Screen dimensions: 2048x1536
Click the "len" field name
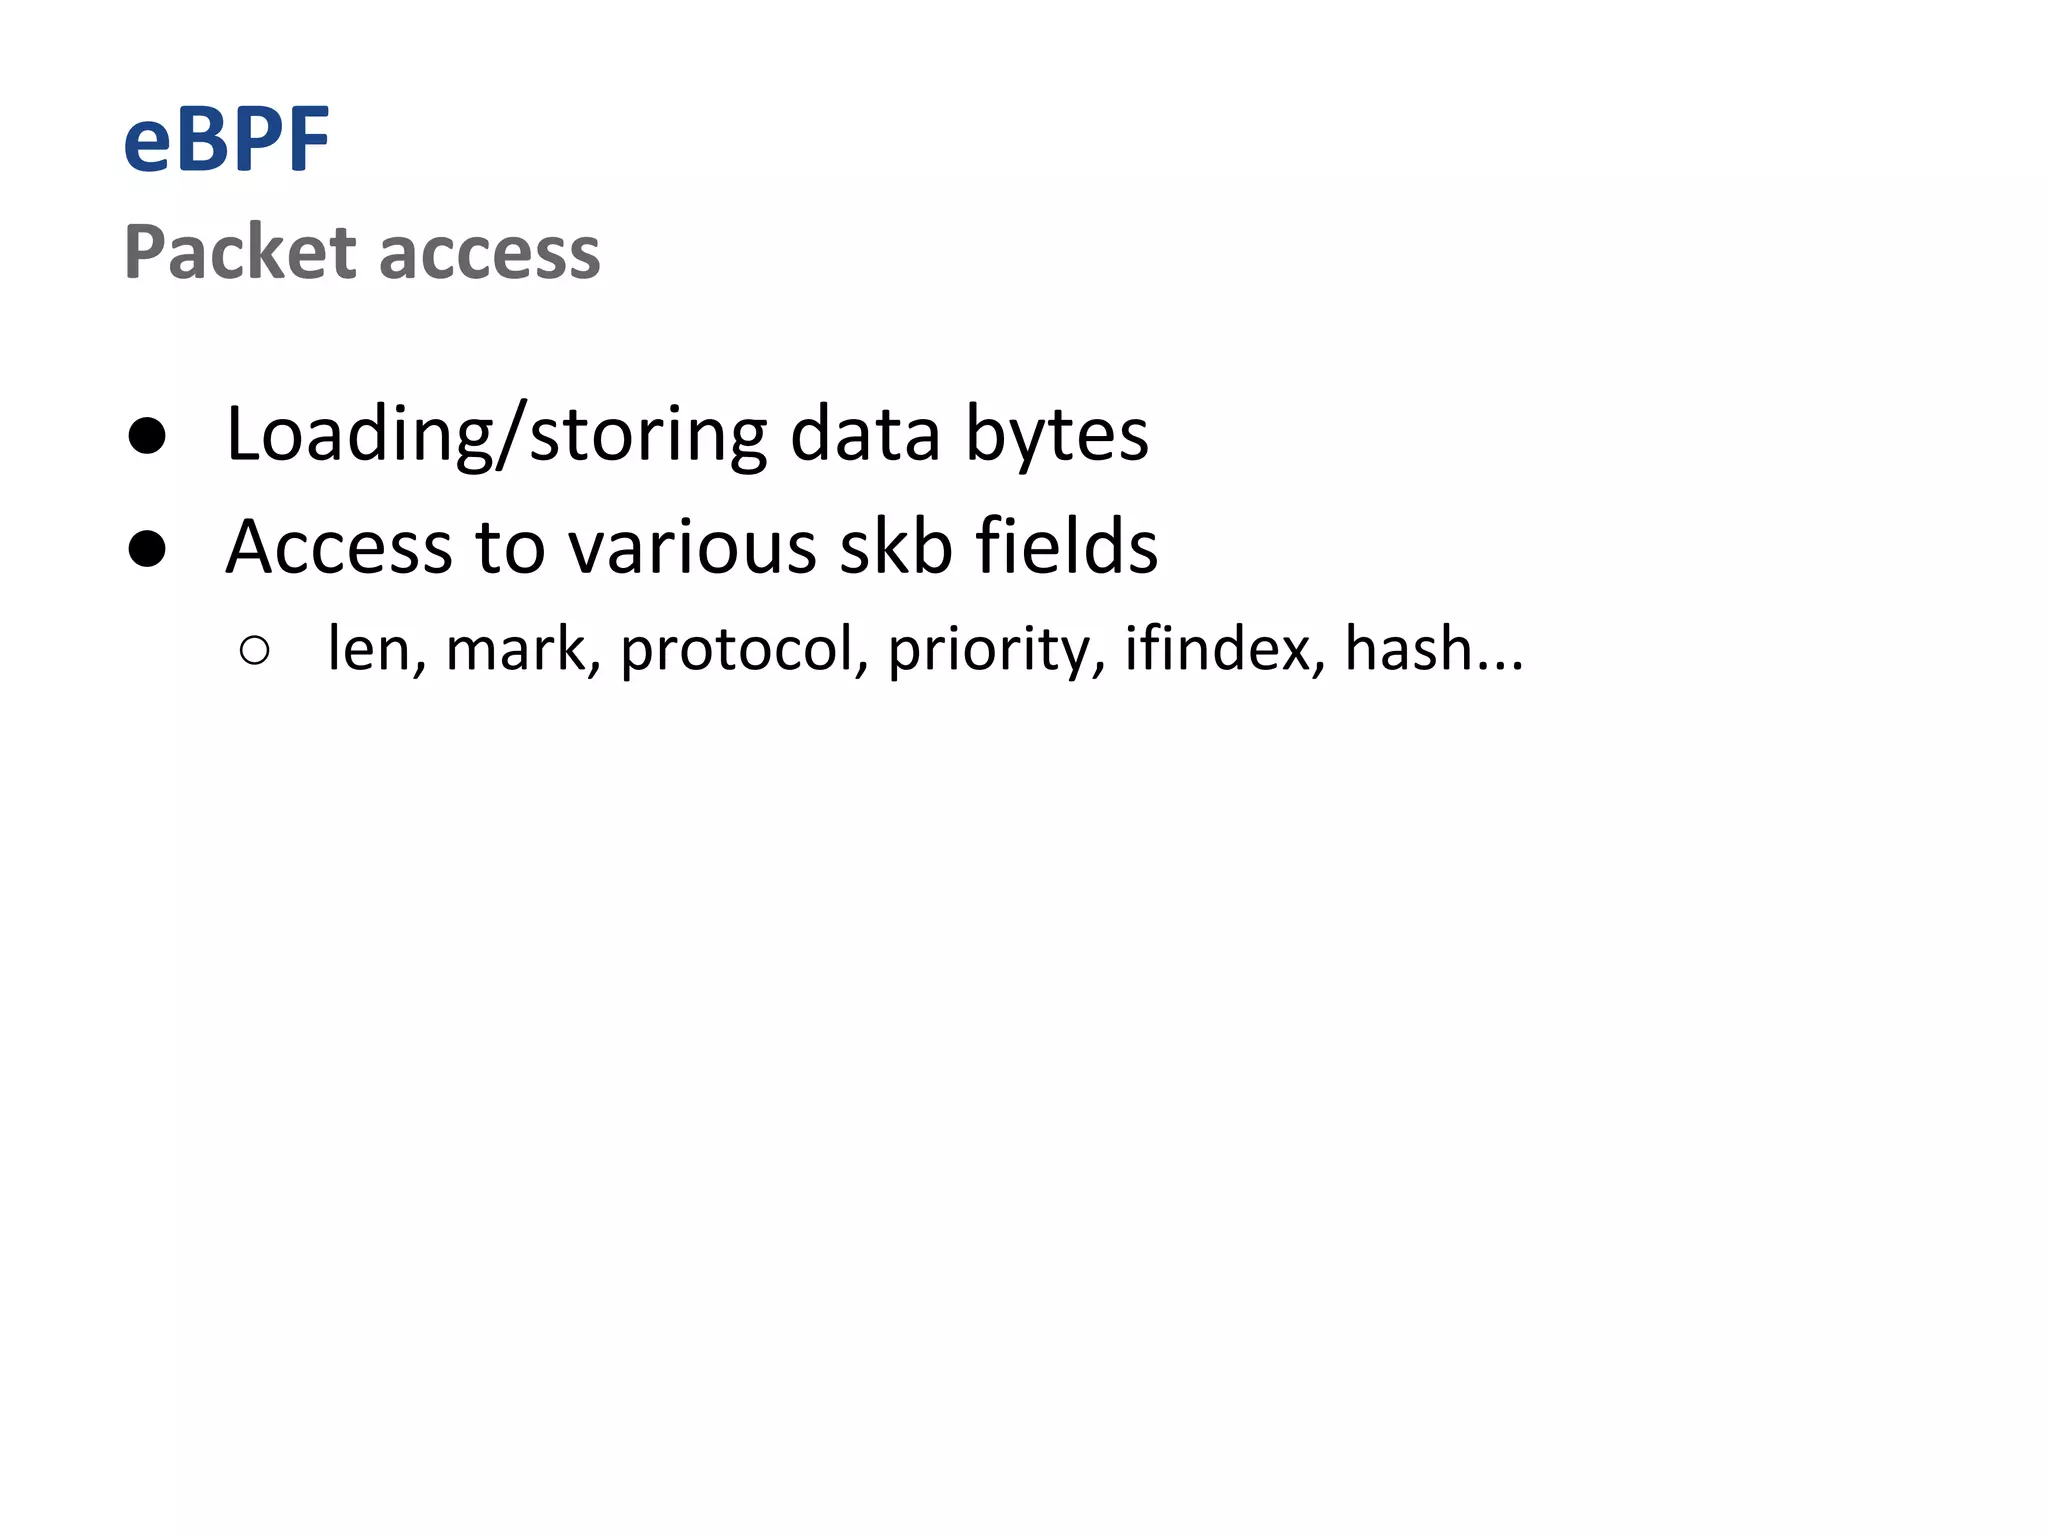click(x=369, y=649)
